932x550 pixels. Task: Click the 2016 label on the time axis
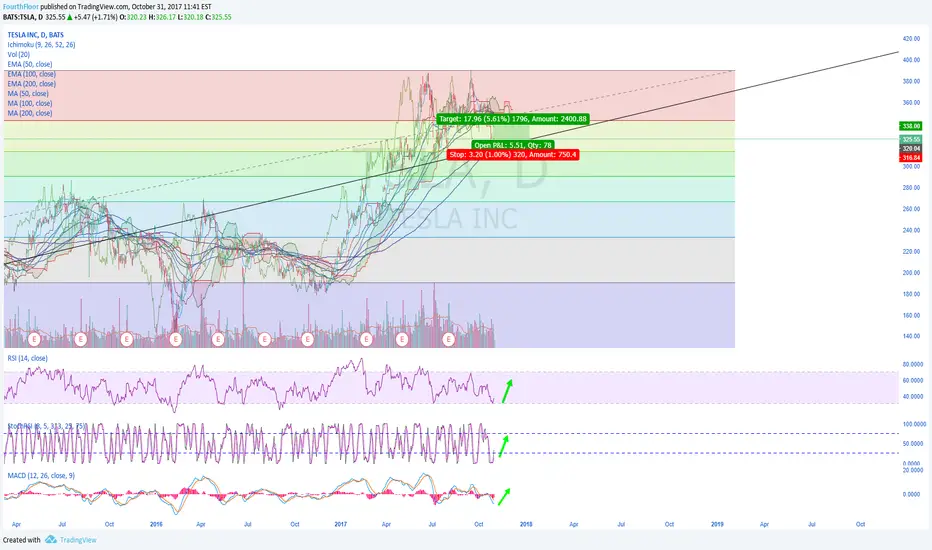[x=156, y=524]
